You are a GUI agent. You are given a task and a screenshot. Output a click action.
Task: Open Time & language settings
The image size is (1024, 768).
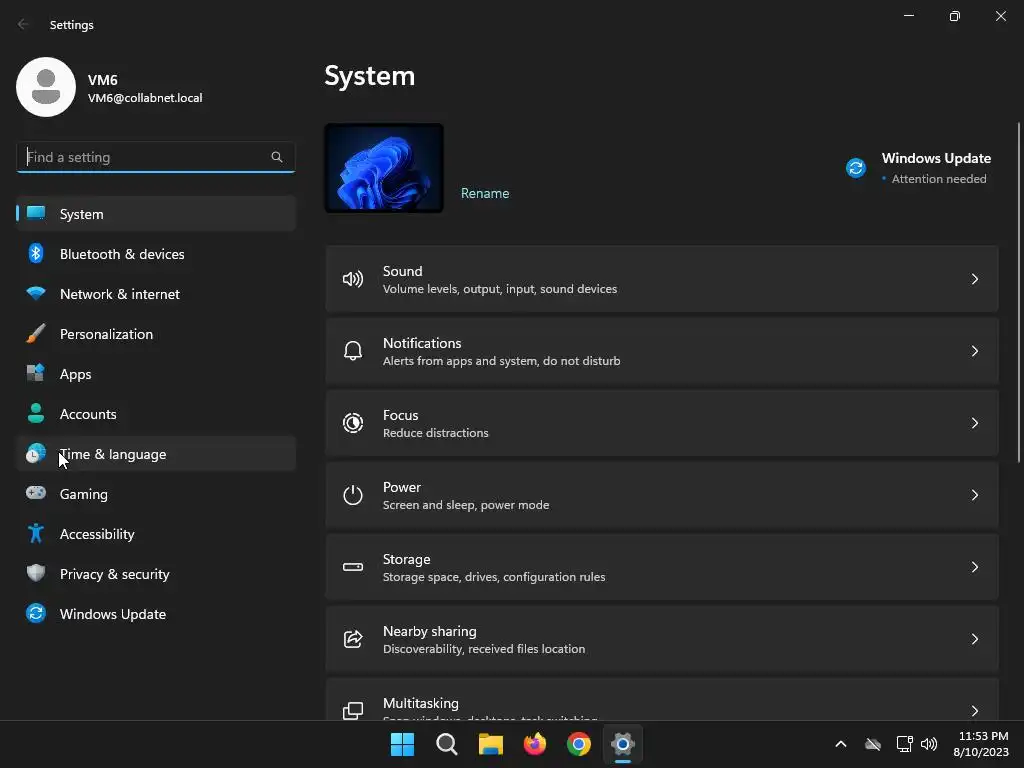click(x=156, y=453)
